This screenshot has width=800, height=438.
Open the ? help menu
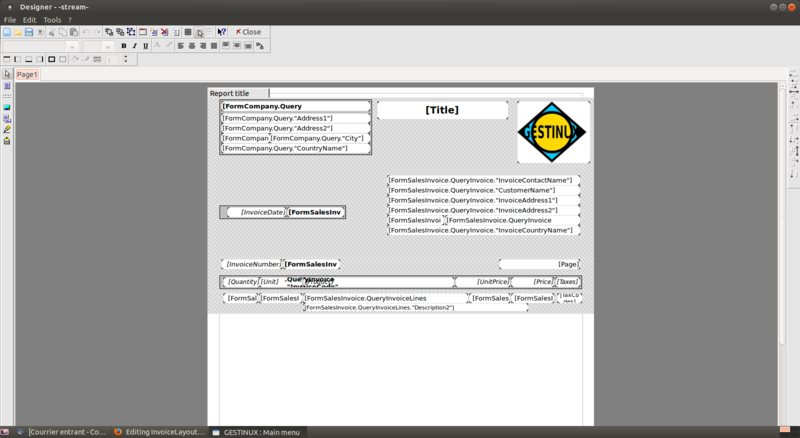70,19
